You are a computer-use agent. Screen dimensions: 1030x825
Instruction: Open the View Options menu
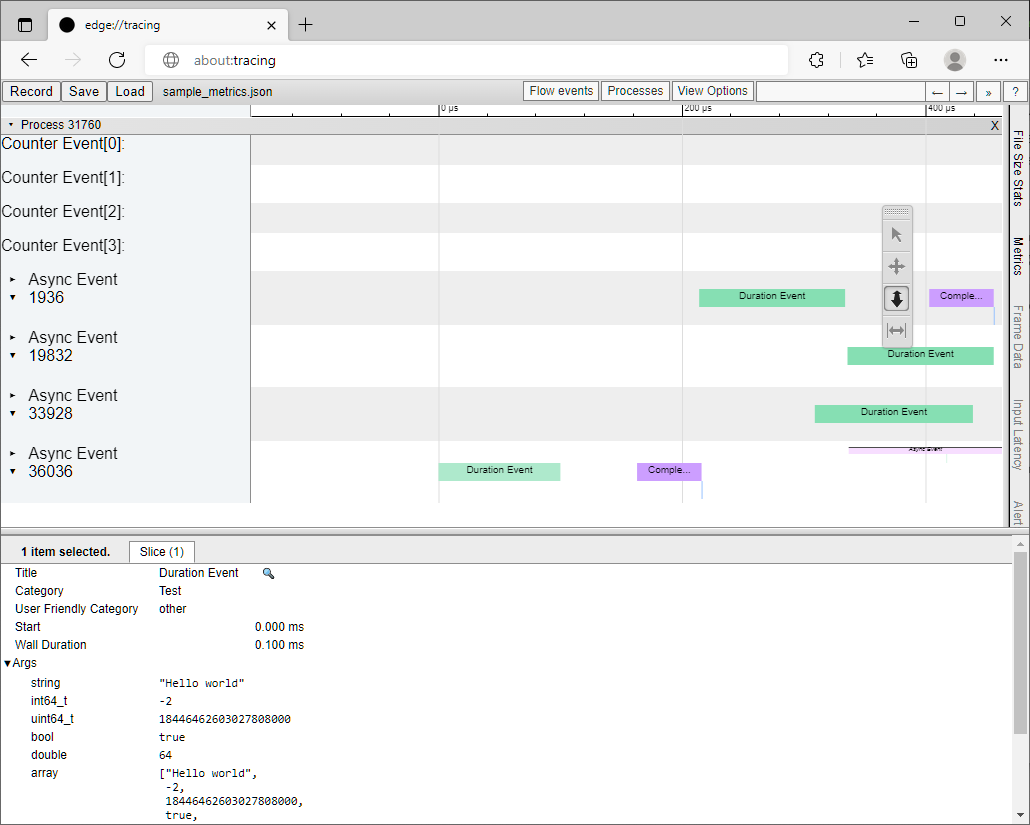click(712, 91)
